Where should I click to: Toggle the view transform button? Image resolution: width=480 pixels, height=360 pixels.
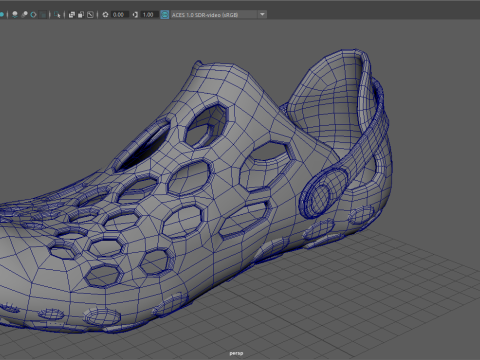(x=165, y=15)
